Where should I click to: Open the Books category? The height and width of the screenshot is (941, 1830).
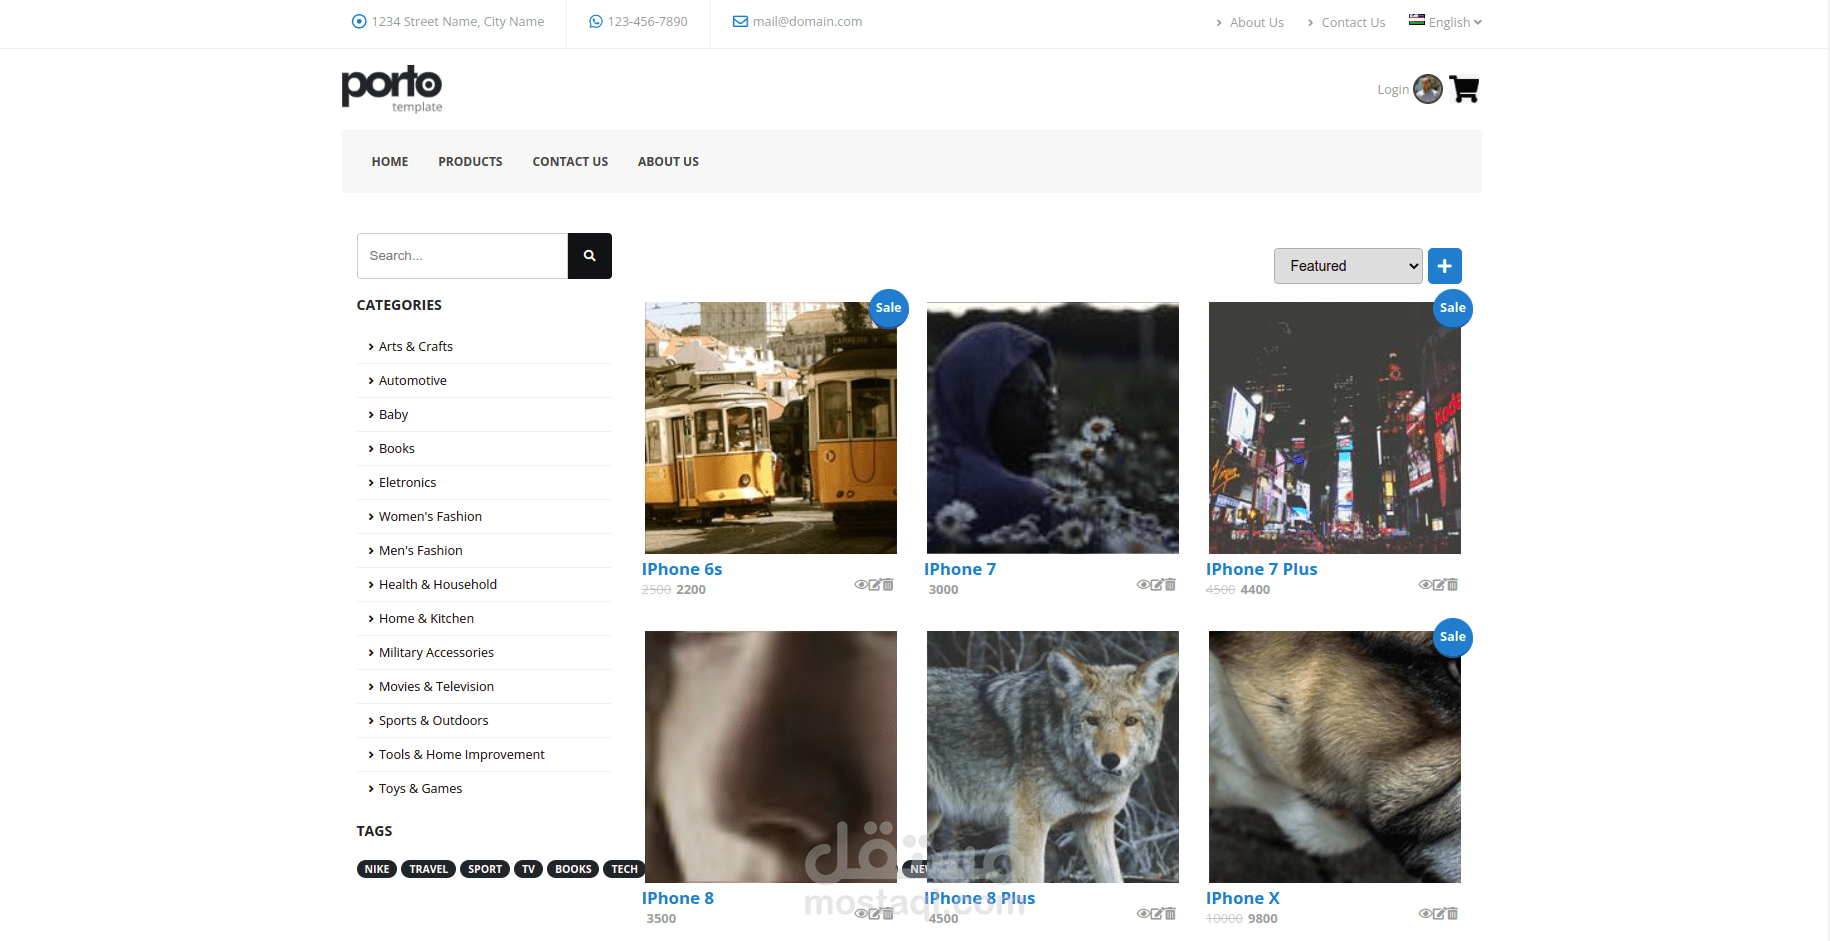pos(397,449)
